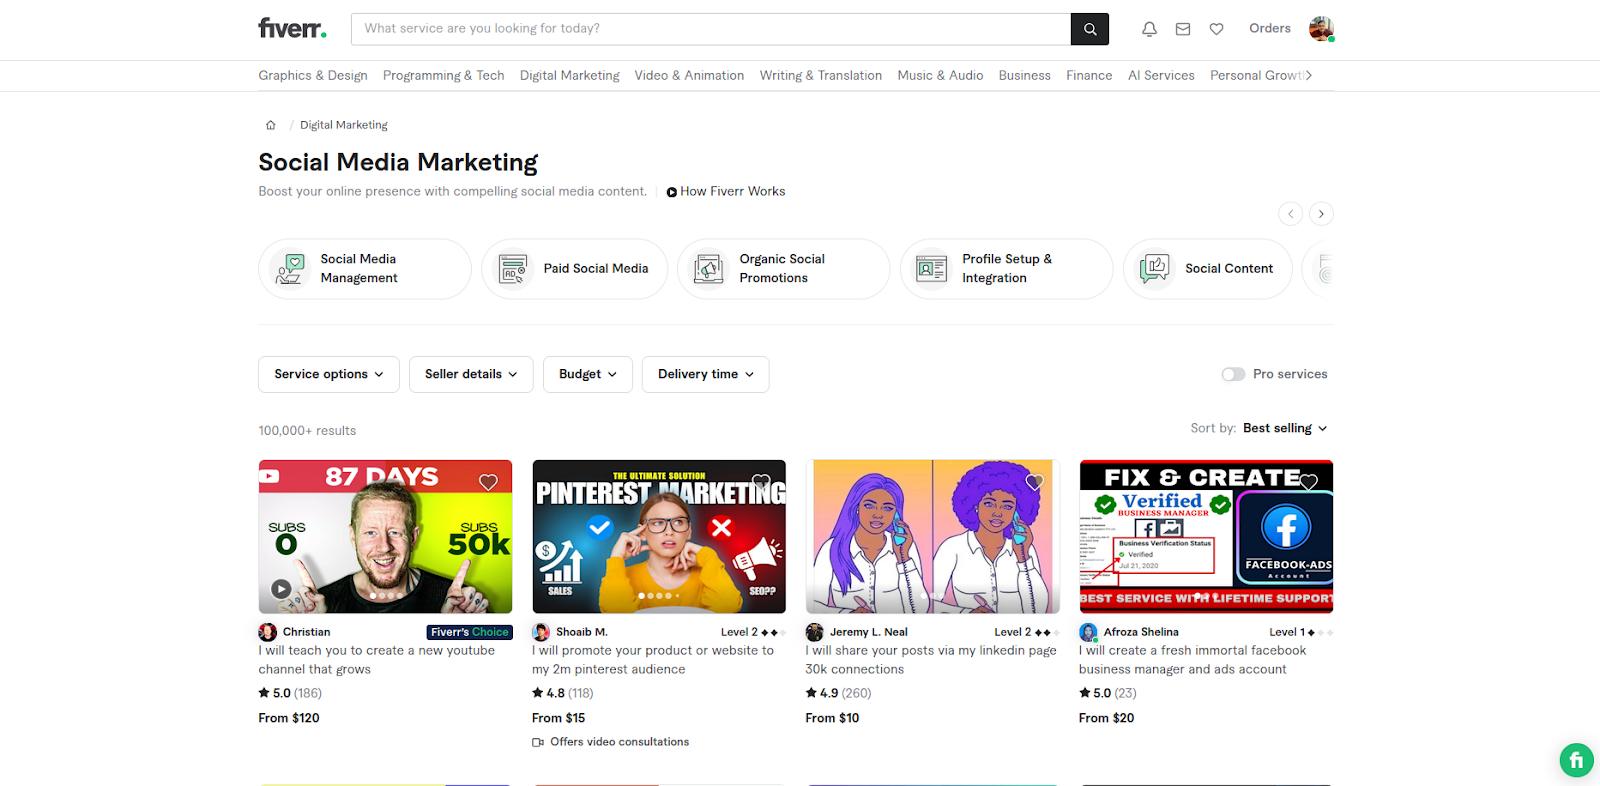Save the Pinterest Marketing gig with heart
Screen dimensions: 1600x786
tap(761, 482)
